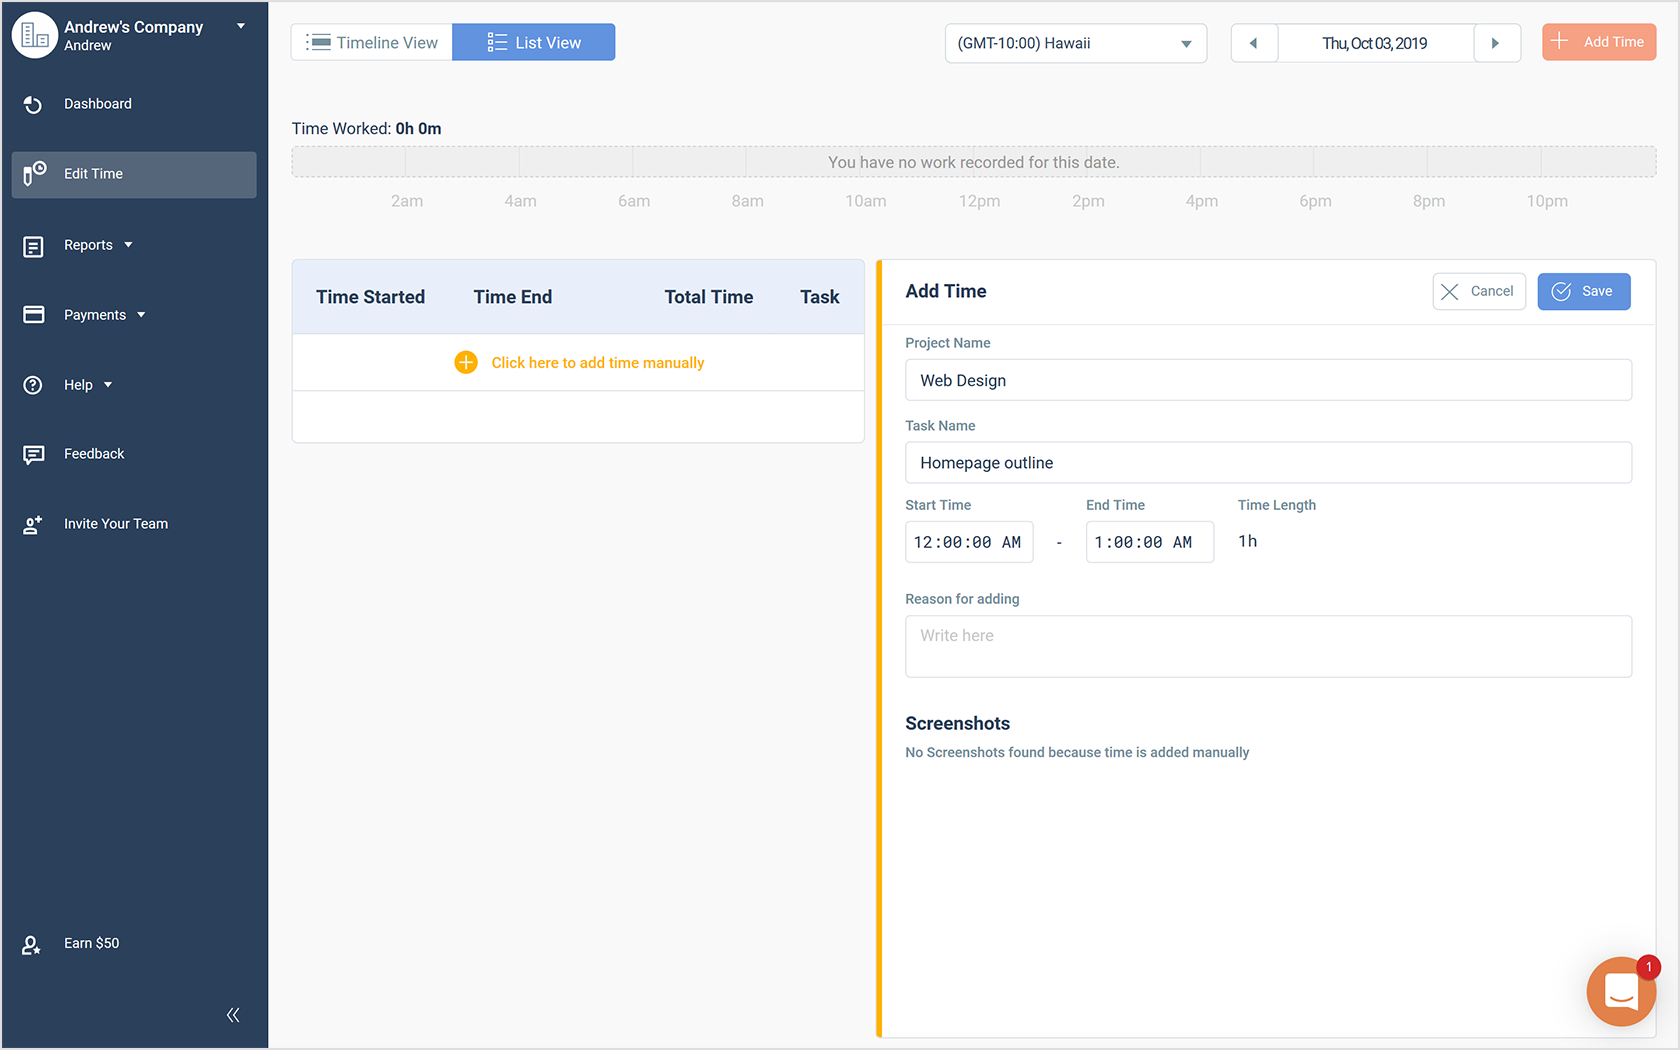The height and width of the screenshot is (1050, 1680).
Task: Cancel the Add Time form
Action: point(1479,291)
